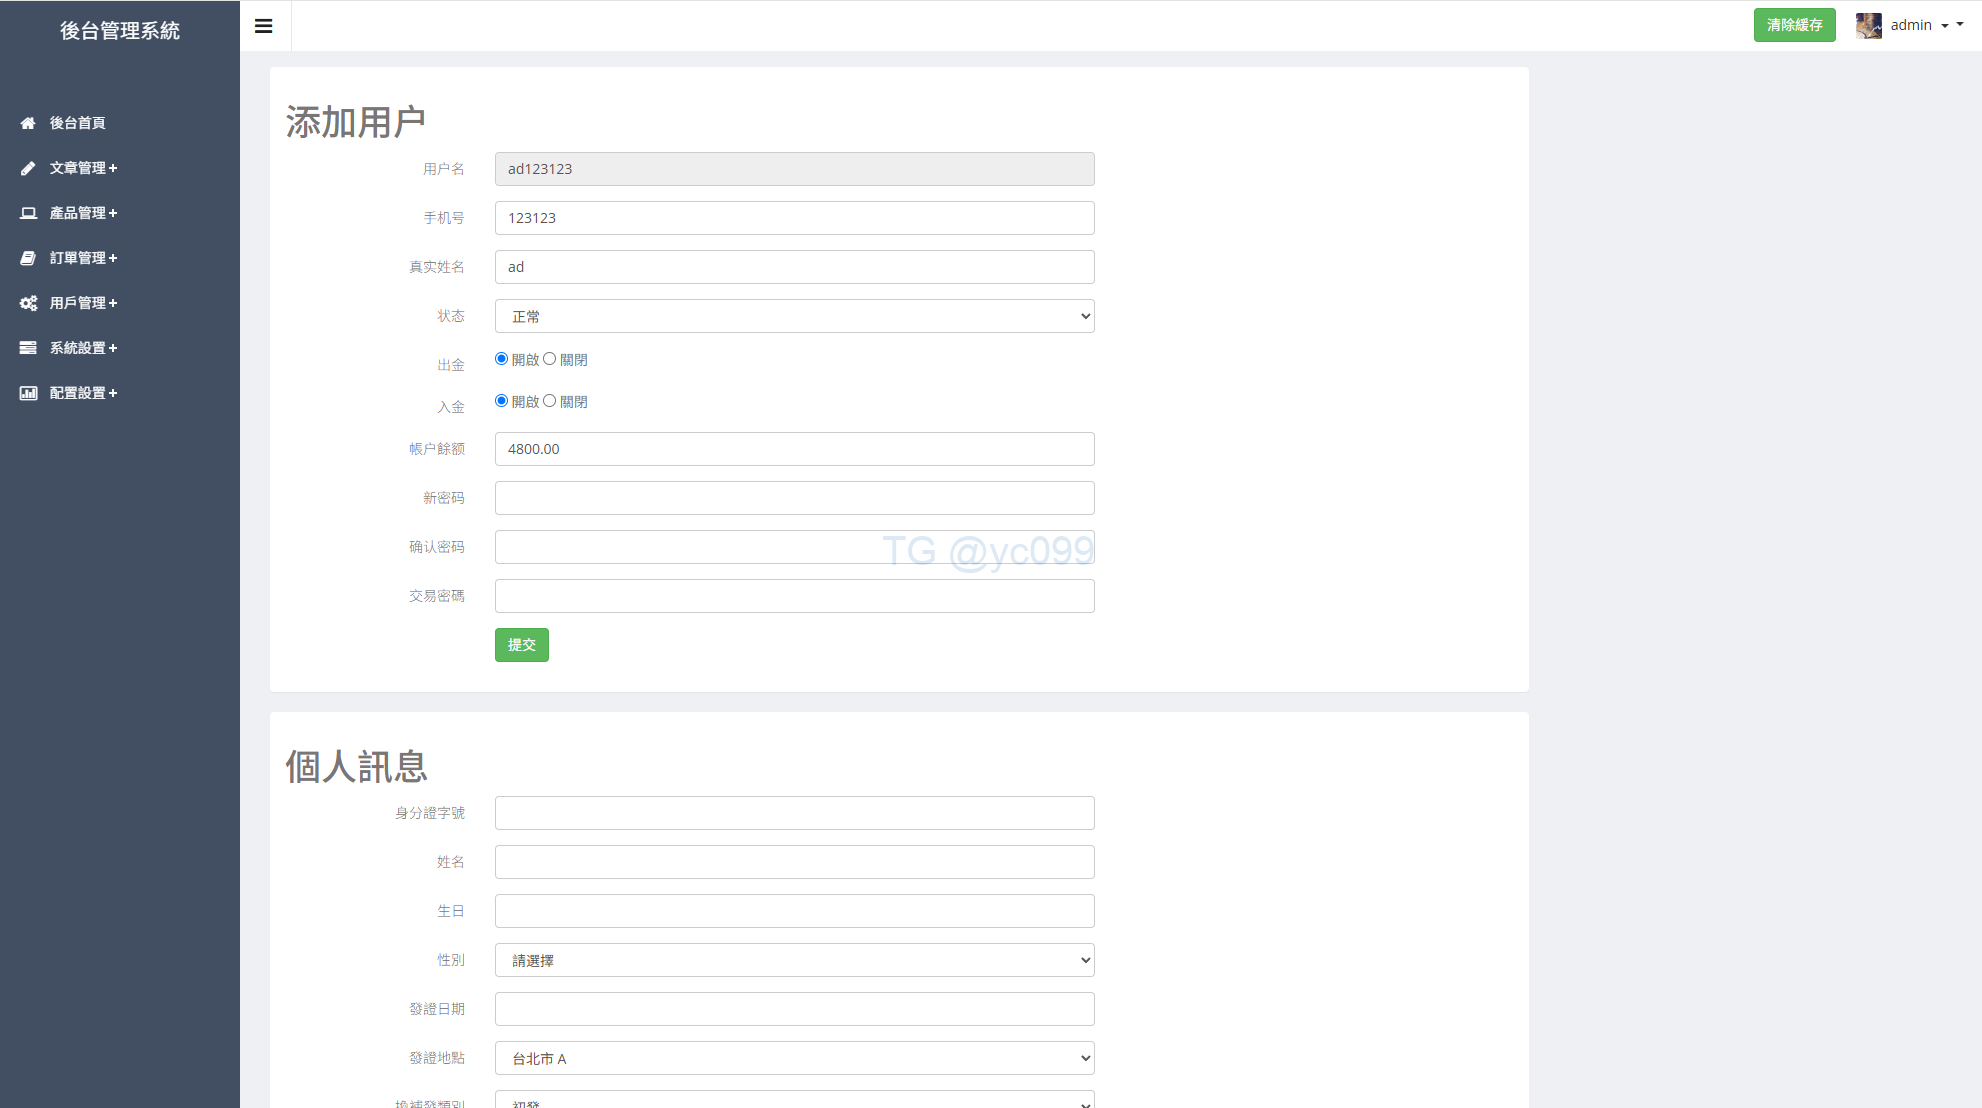
Task: Click the admin avatar thumbnail
Action: pyautogui.click(x=1868, y=25)
